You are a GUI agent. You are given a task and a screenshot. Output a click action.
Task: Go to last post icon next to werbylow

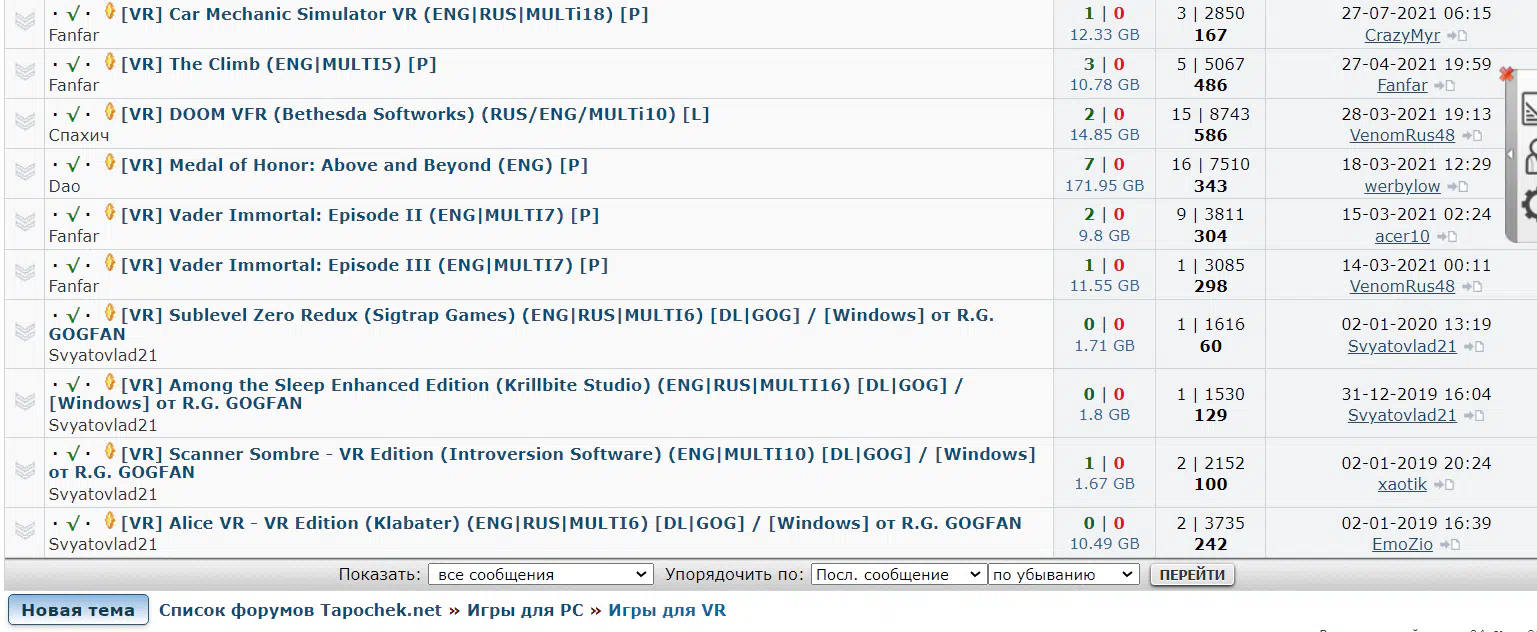point(1456,187)
